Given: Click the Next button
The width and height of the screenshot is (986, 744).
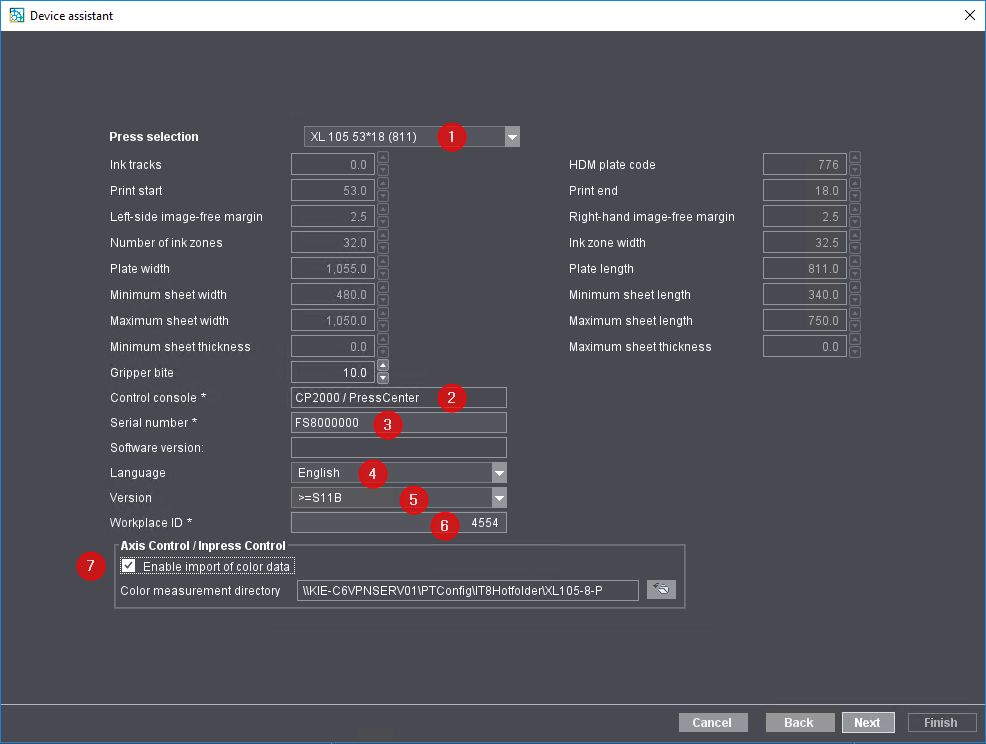Looking at the screenshot, I should pyautogui.click(x=867, y=722).
